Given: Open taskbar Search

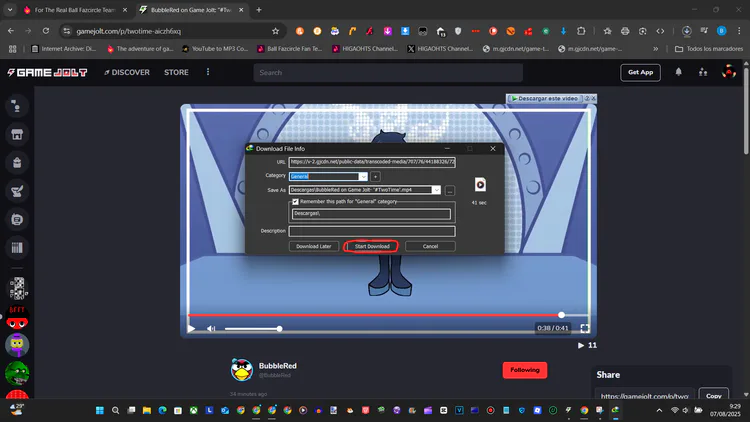Looking at the screenshot, I should [x=115, y=411].
